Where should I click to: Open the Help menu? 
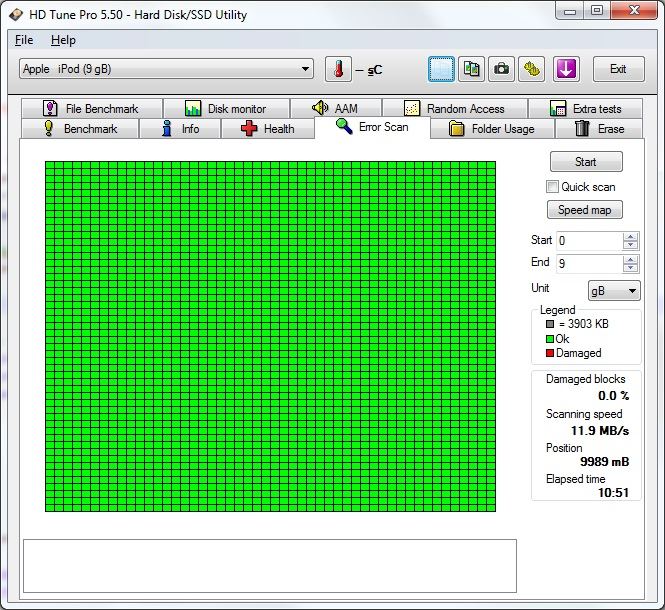pos(63,40)
